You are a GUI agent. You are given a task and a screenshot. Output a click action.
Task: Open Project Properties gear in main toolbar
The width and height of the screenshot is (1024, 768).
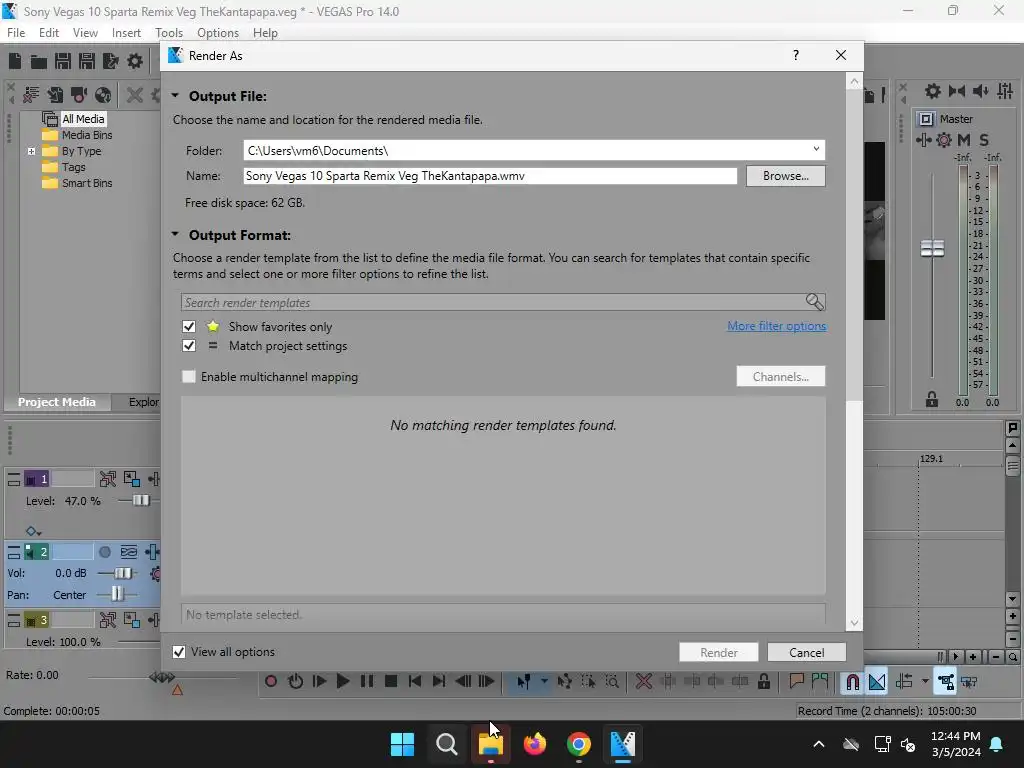tap(135, 61)
